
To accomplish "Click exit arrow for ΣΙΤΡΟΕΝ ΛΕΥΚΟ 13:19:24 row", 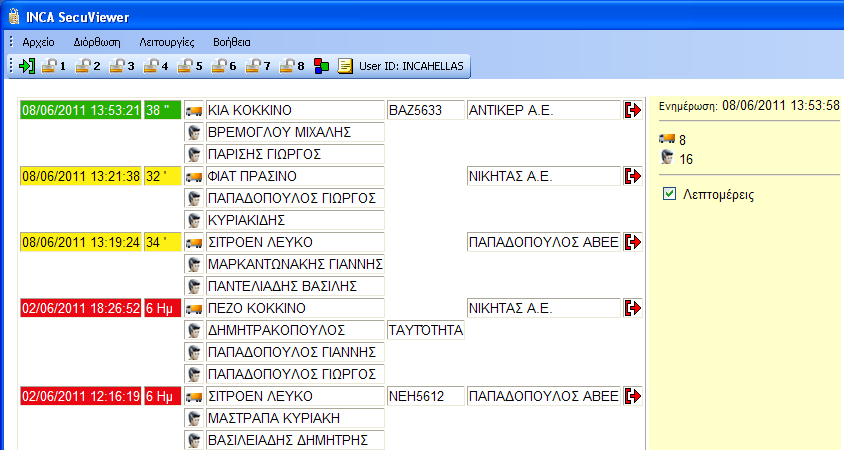I will (633, 242).
